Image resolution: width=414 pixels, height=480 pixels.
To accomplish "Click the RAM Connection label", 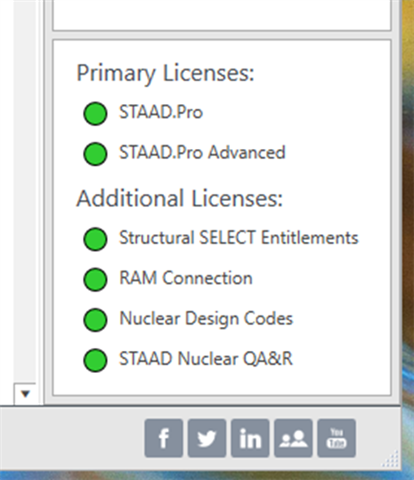I will (x=186, y=278).
